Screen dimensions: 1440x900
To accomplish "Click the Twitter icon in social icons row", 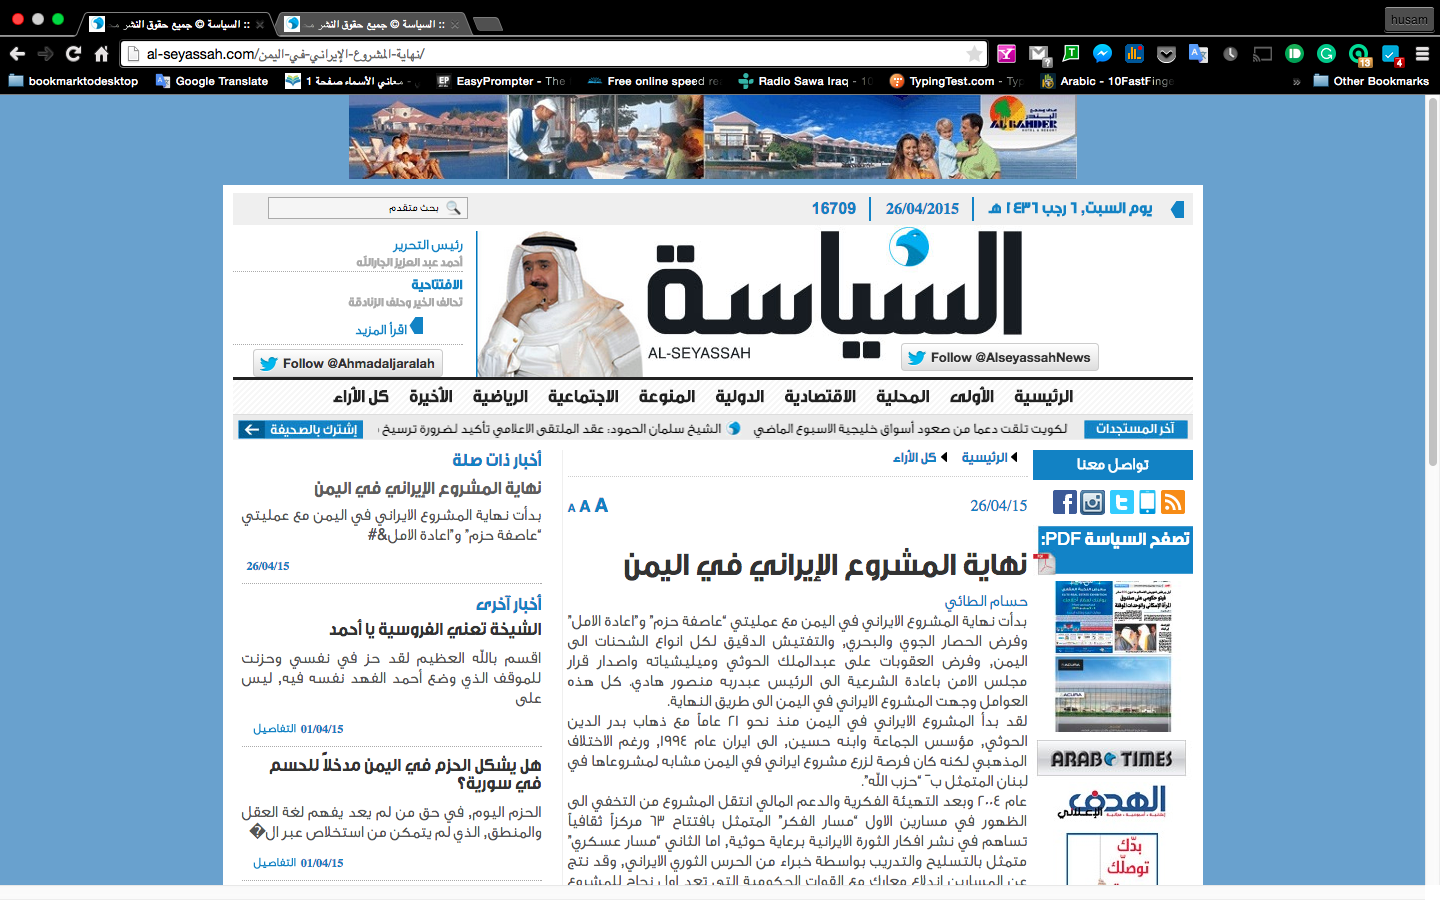I will (1121, 502).
